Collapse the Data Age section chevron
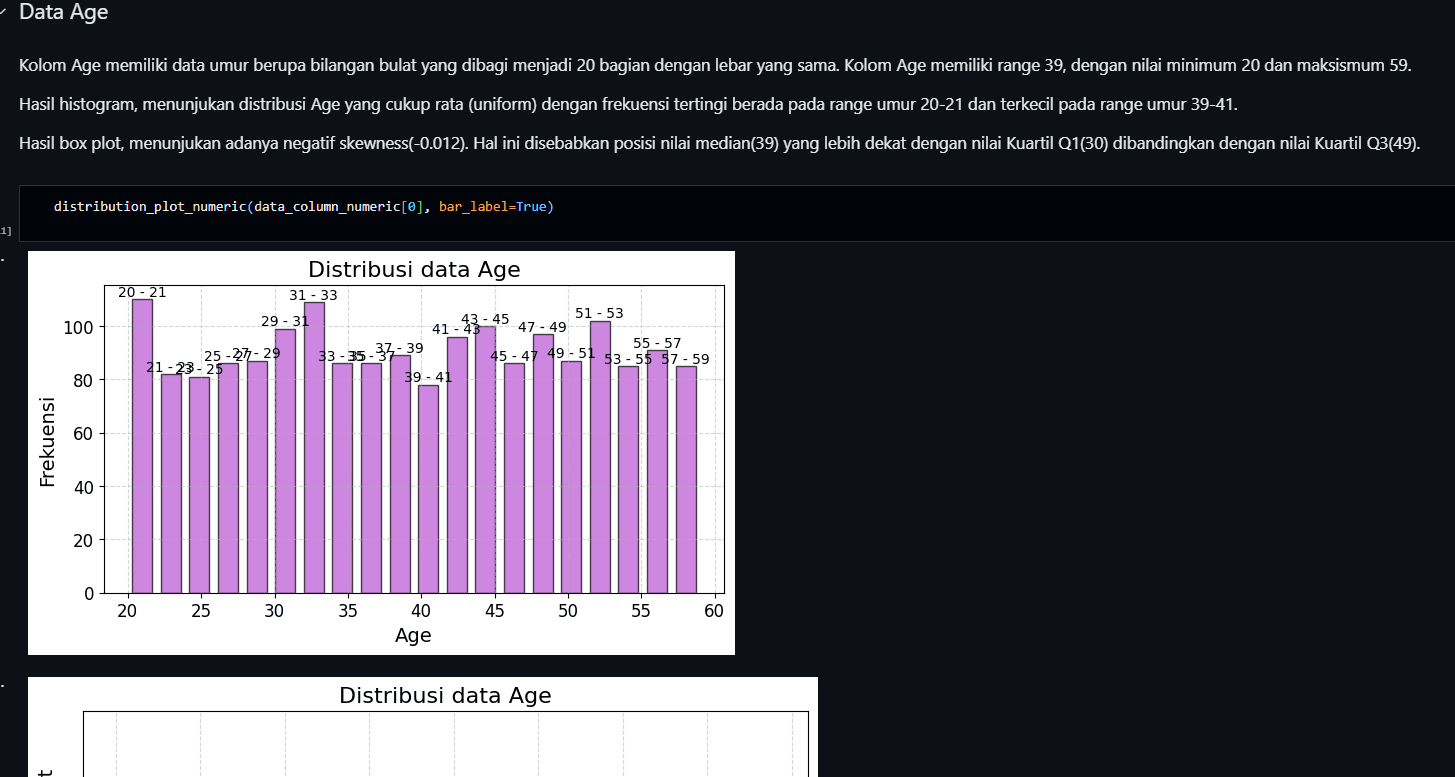The image size is (1455, 777). (x=3, y=13)
